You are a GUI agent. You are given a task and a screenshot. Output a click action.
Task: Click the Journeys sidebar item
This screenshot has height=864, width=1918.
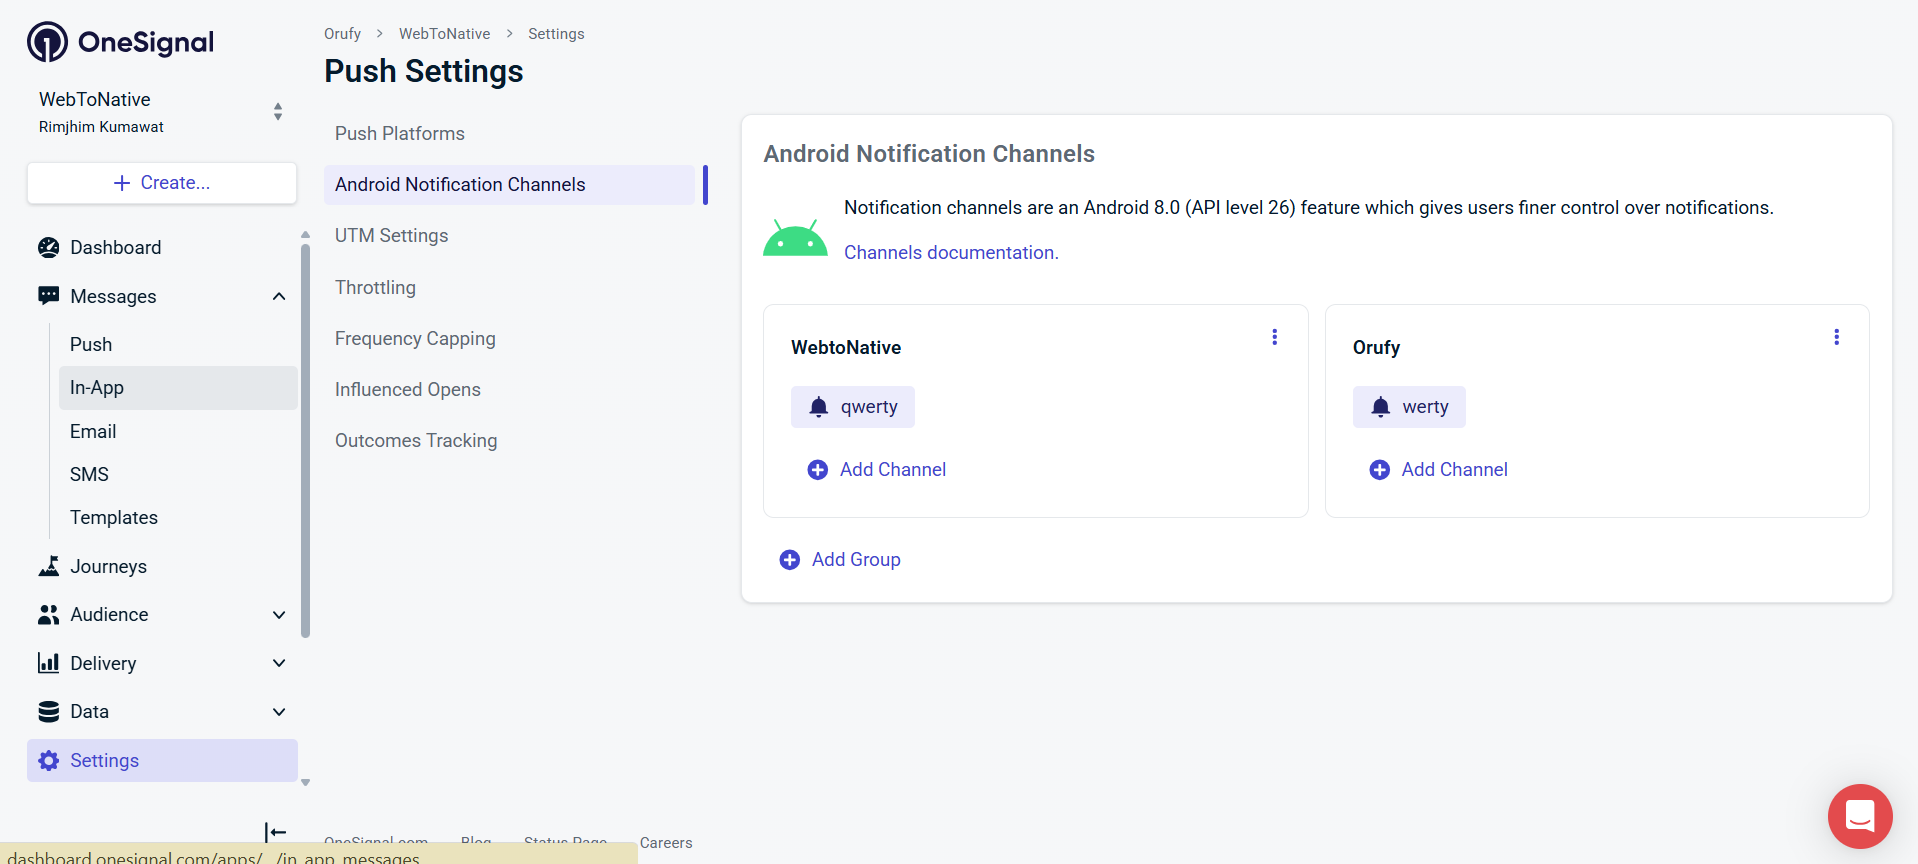162,566
